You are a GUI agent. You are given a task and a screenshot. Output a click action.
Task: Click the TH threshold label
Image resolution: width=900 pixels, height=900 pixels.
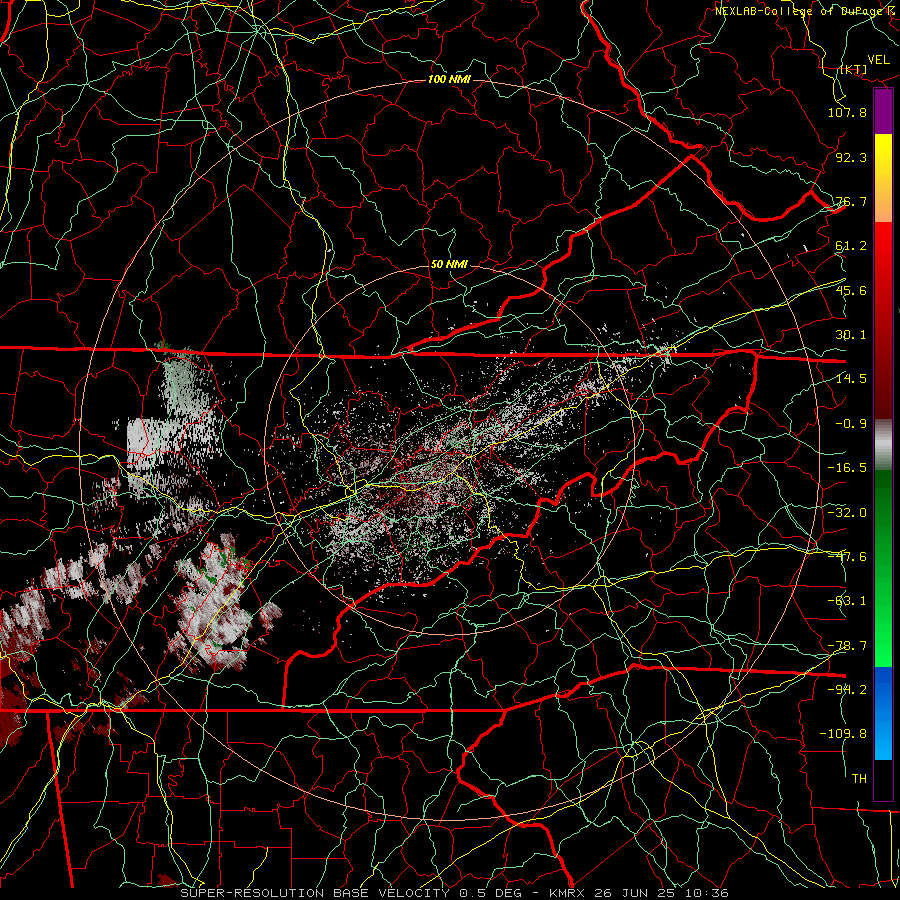coord(859,779)
